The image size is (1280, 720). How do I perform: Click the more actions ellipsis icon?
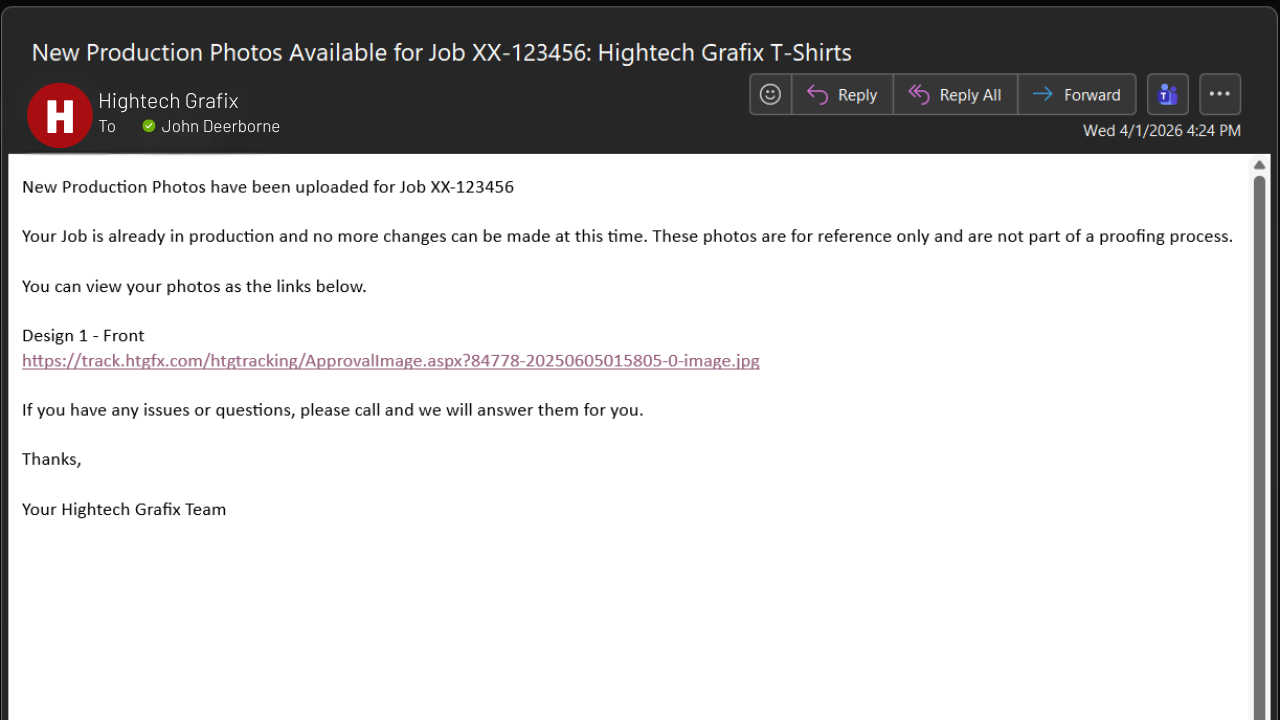(x=1220, y=93)
